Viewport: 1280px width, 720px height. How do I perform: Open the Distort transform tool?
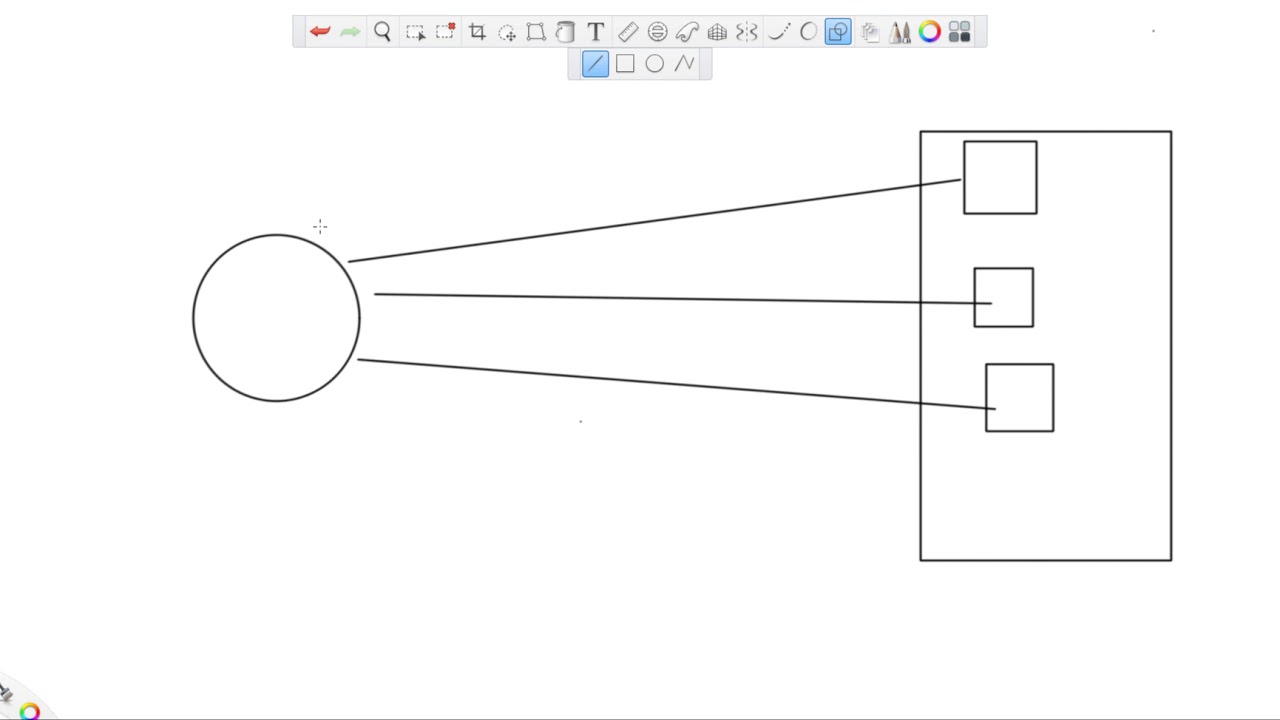pyautogui.click(x=536, y=32)
